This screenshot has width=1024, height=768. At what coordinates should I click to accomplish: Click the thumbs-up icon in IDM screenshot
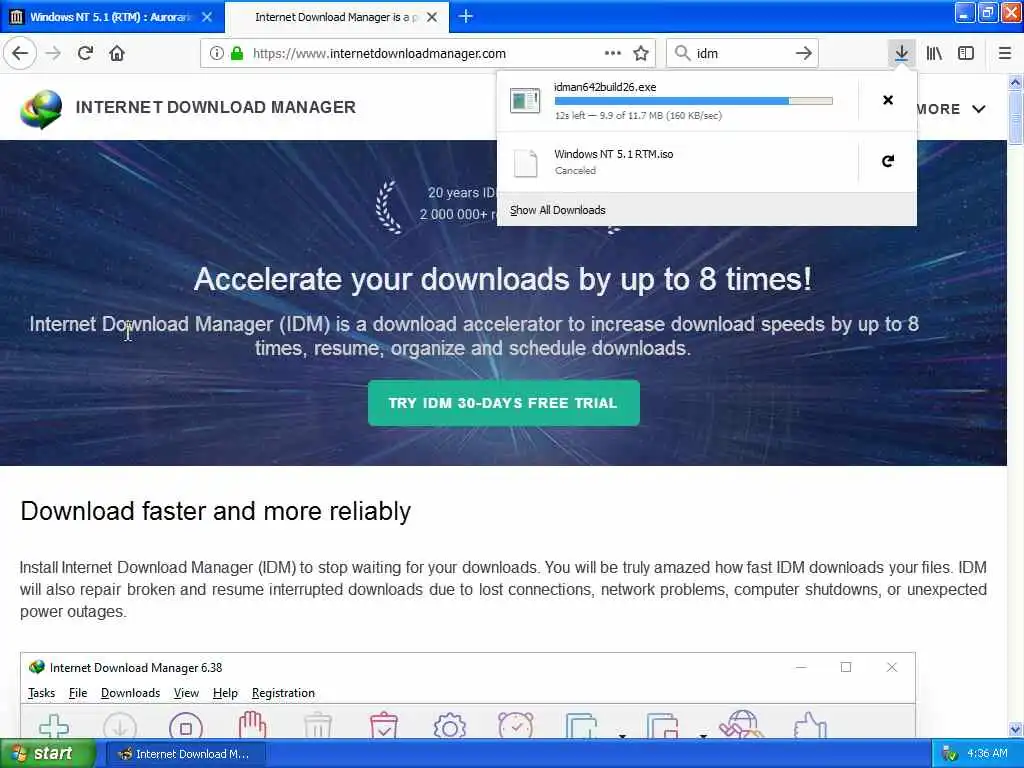(810, 726)
